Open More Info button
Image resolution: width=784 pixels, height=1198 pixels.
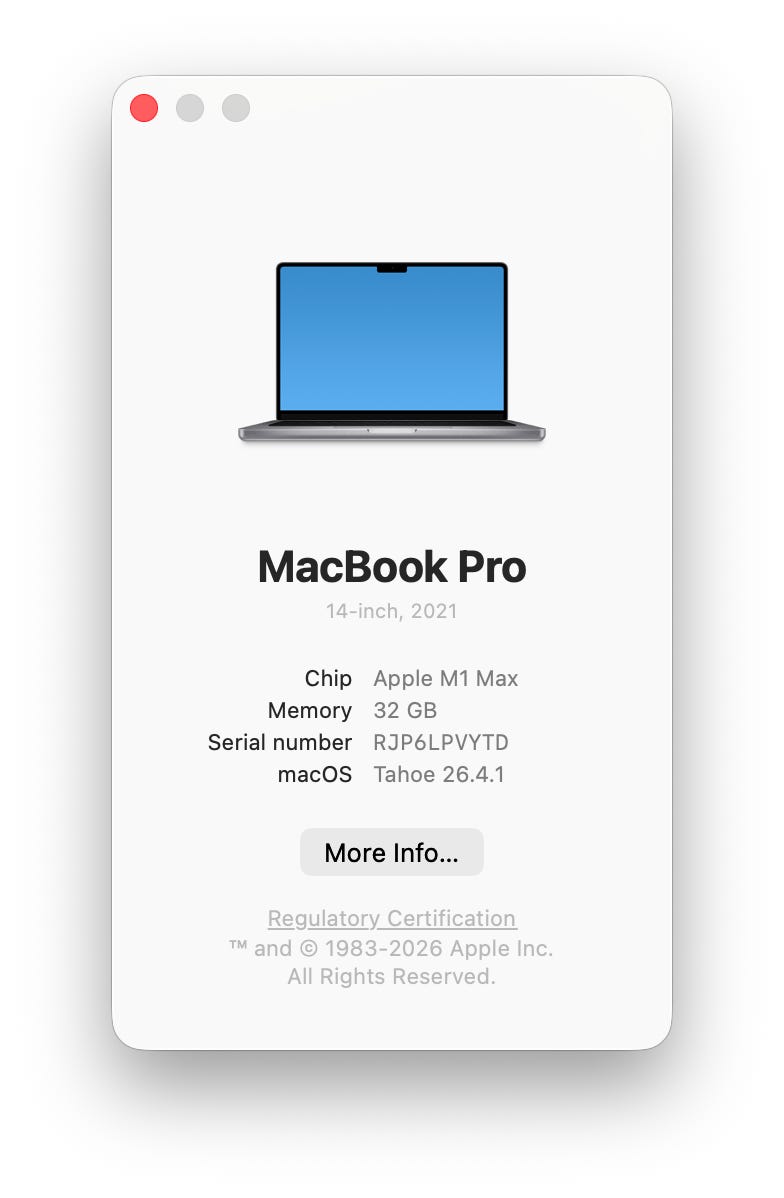pyautogui.click(x=391, y=852)
